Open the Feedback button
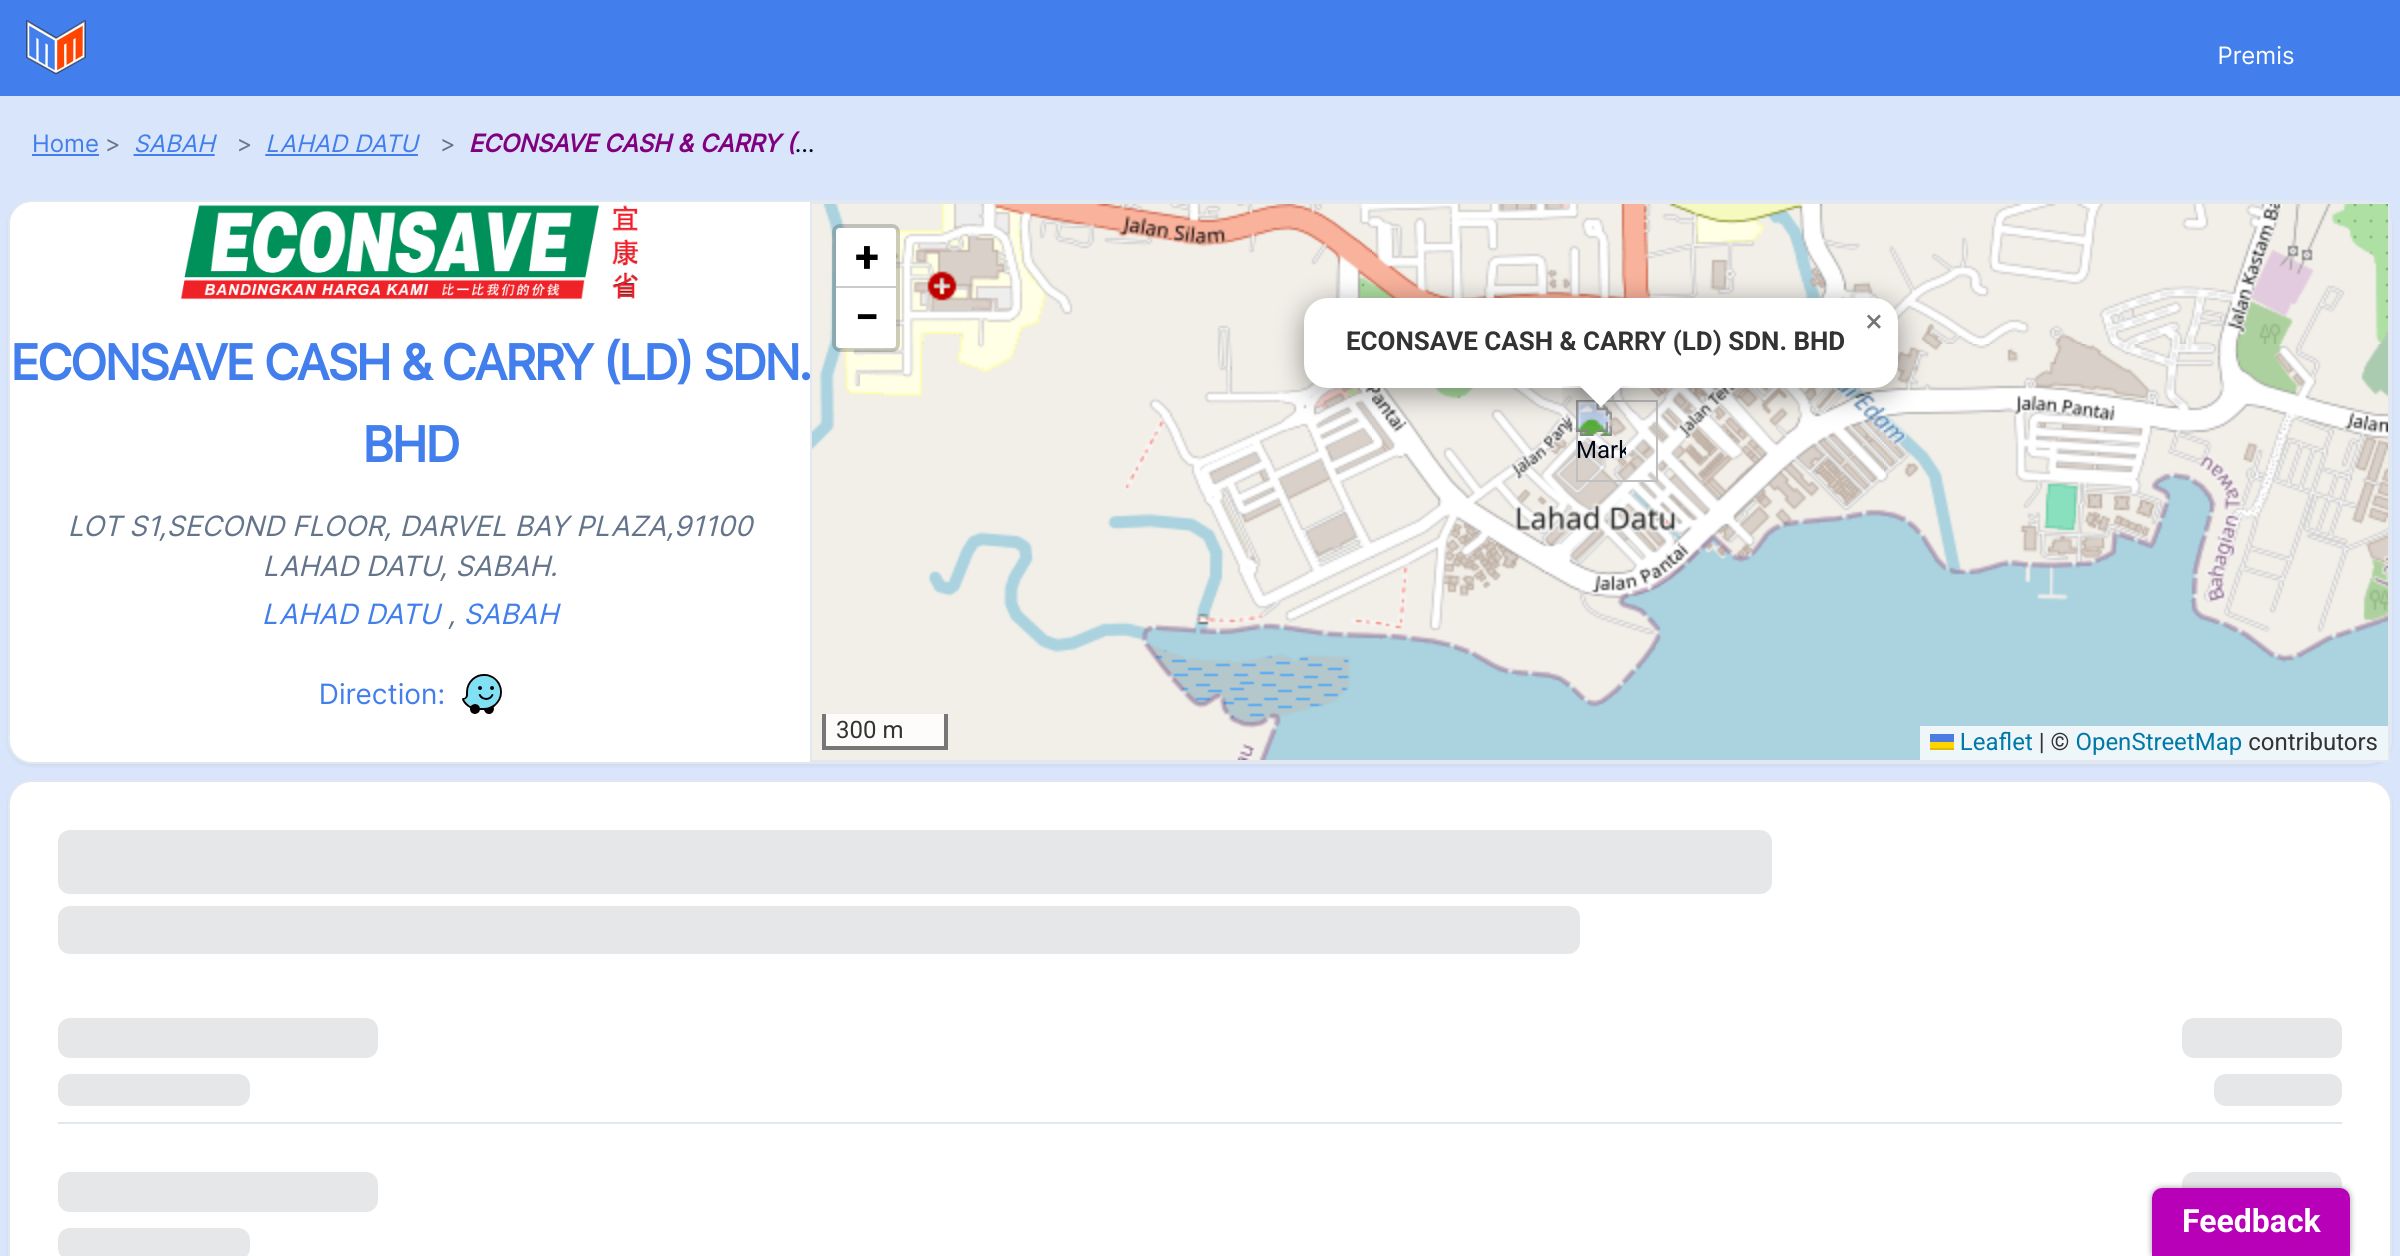 pos(2250,1221)
